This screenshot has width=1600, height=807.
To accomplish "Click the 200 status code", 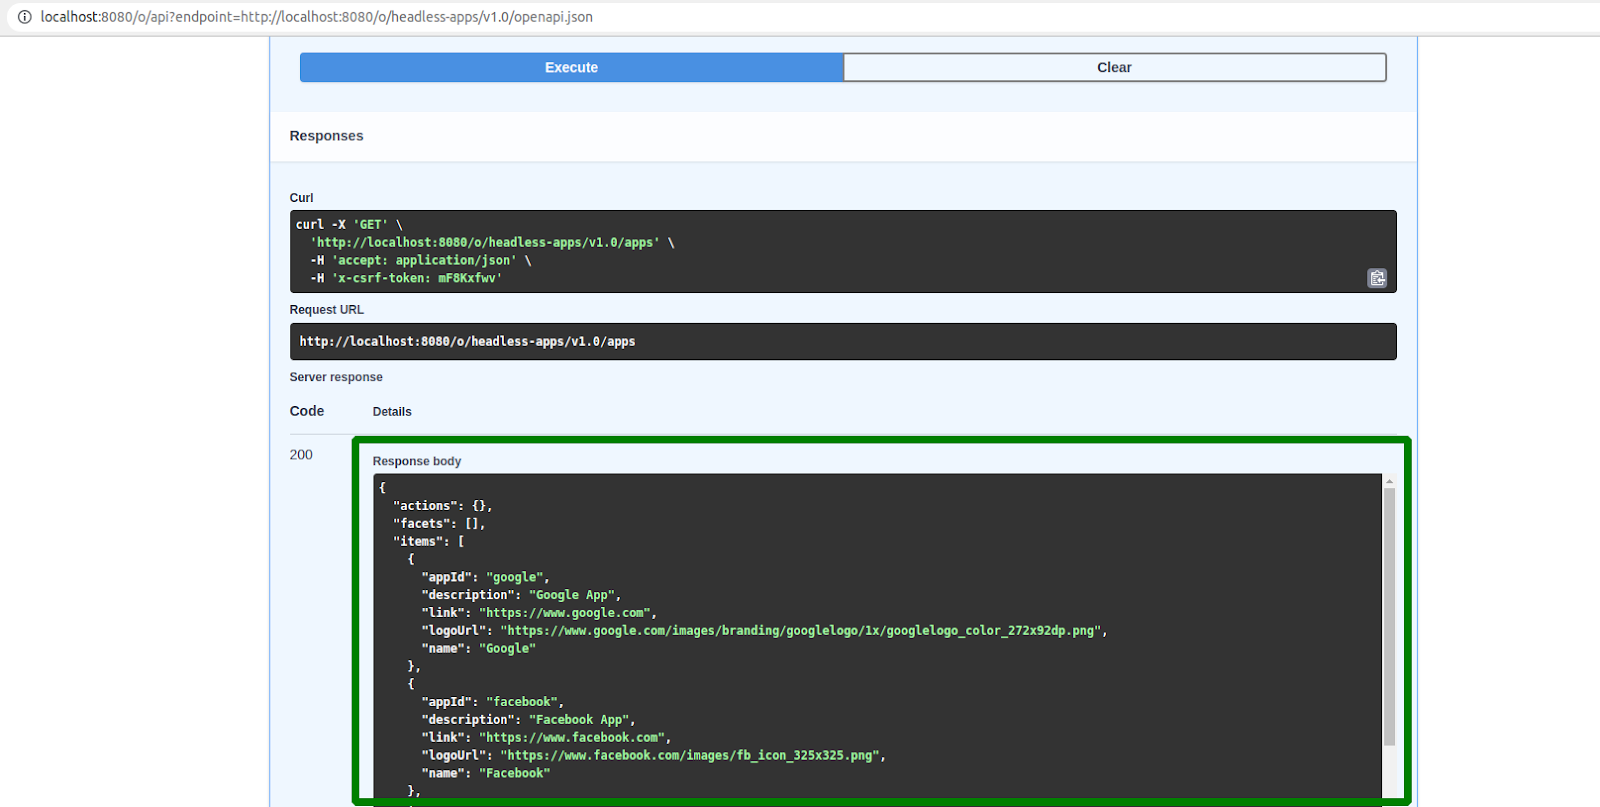I will point(301,455).
